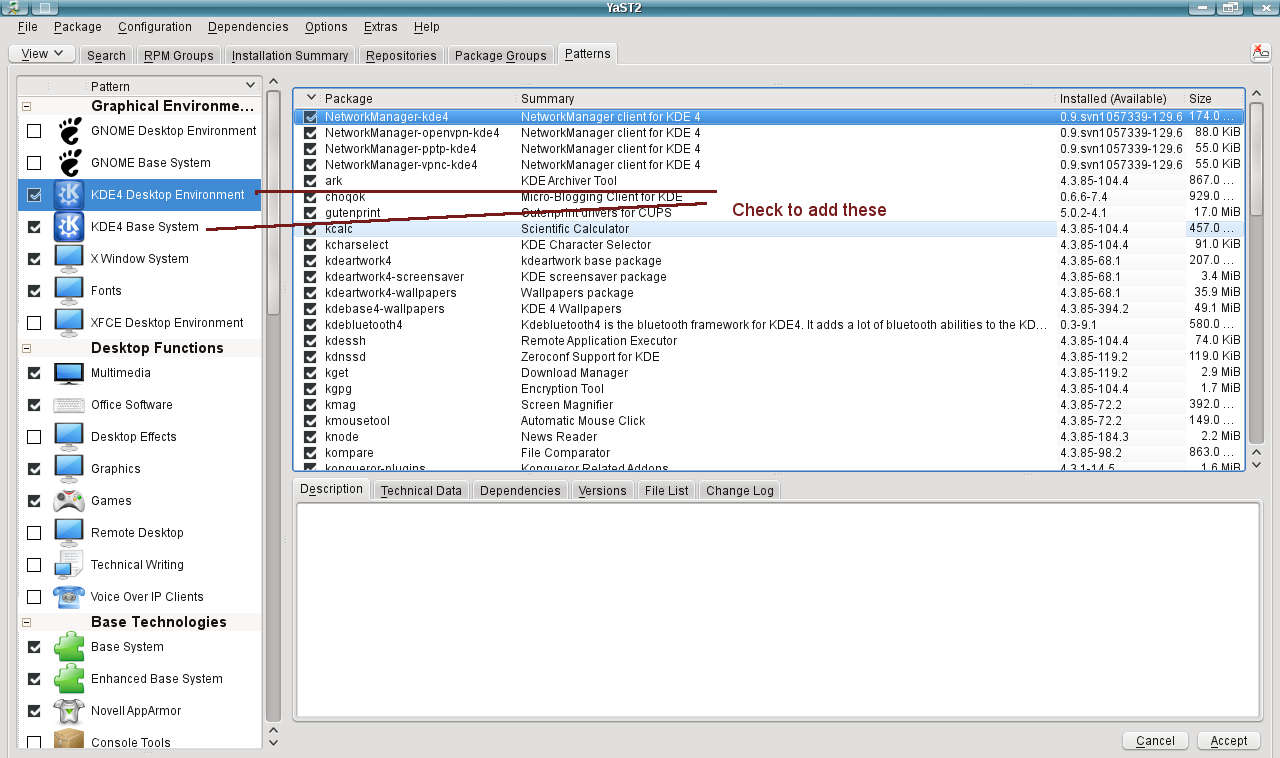
Task: Click the Fonts pattern icon
Action: click(69, 291)
